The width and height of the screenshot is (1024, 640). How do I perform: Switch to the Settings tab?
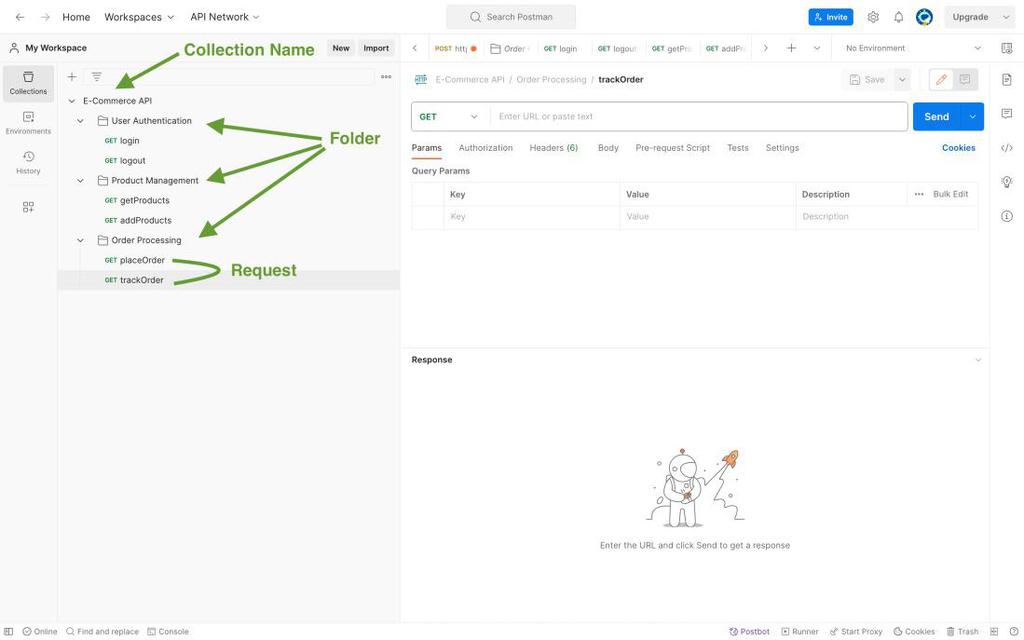(782, 148)
